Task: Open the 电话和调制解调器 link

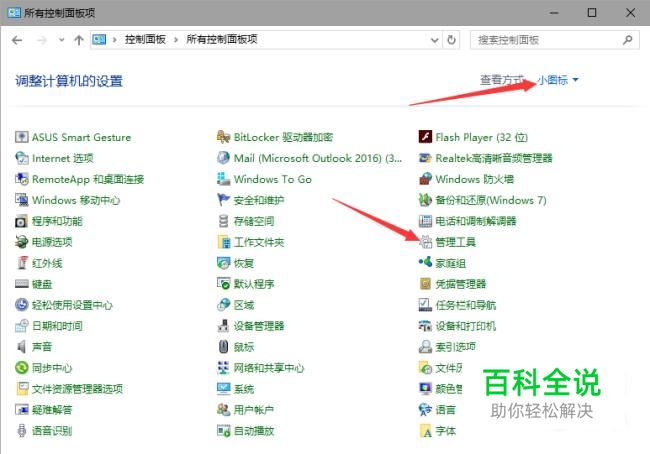Action: (x=476, y=221)
